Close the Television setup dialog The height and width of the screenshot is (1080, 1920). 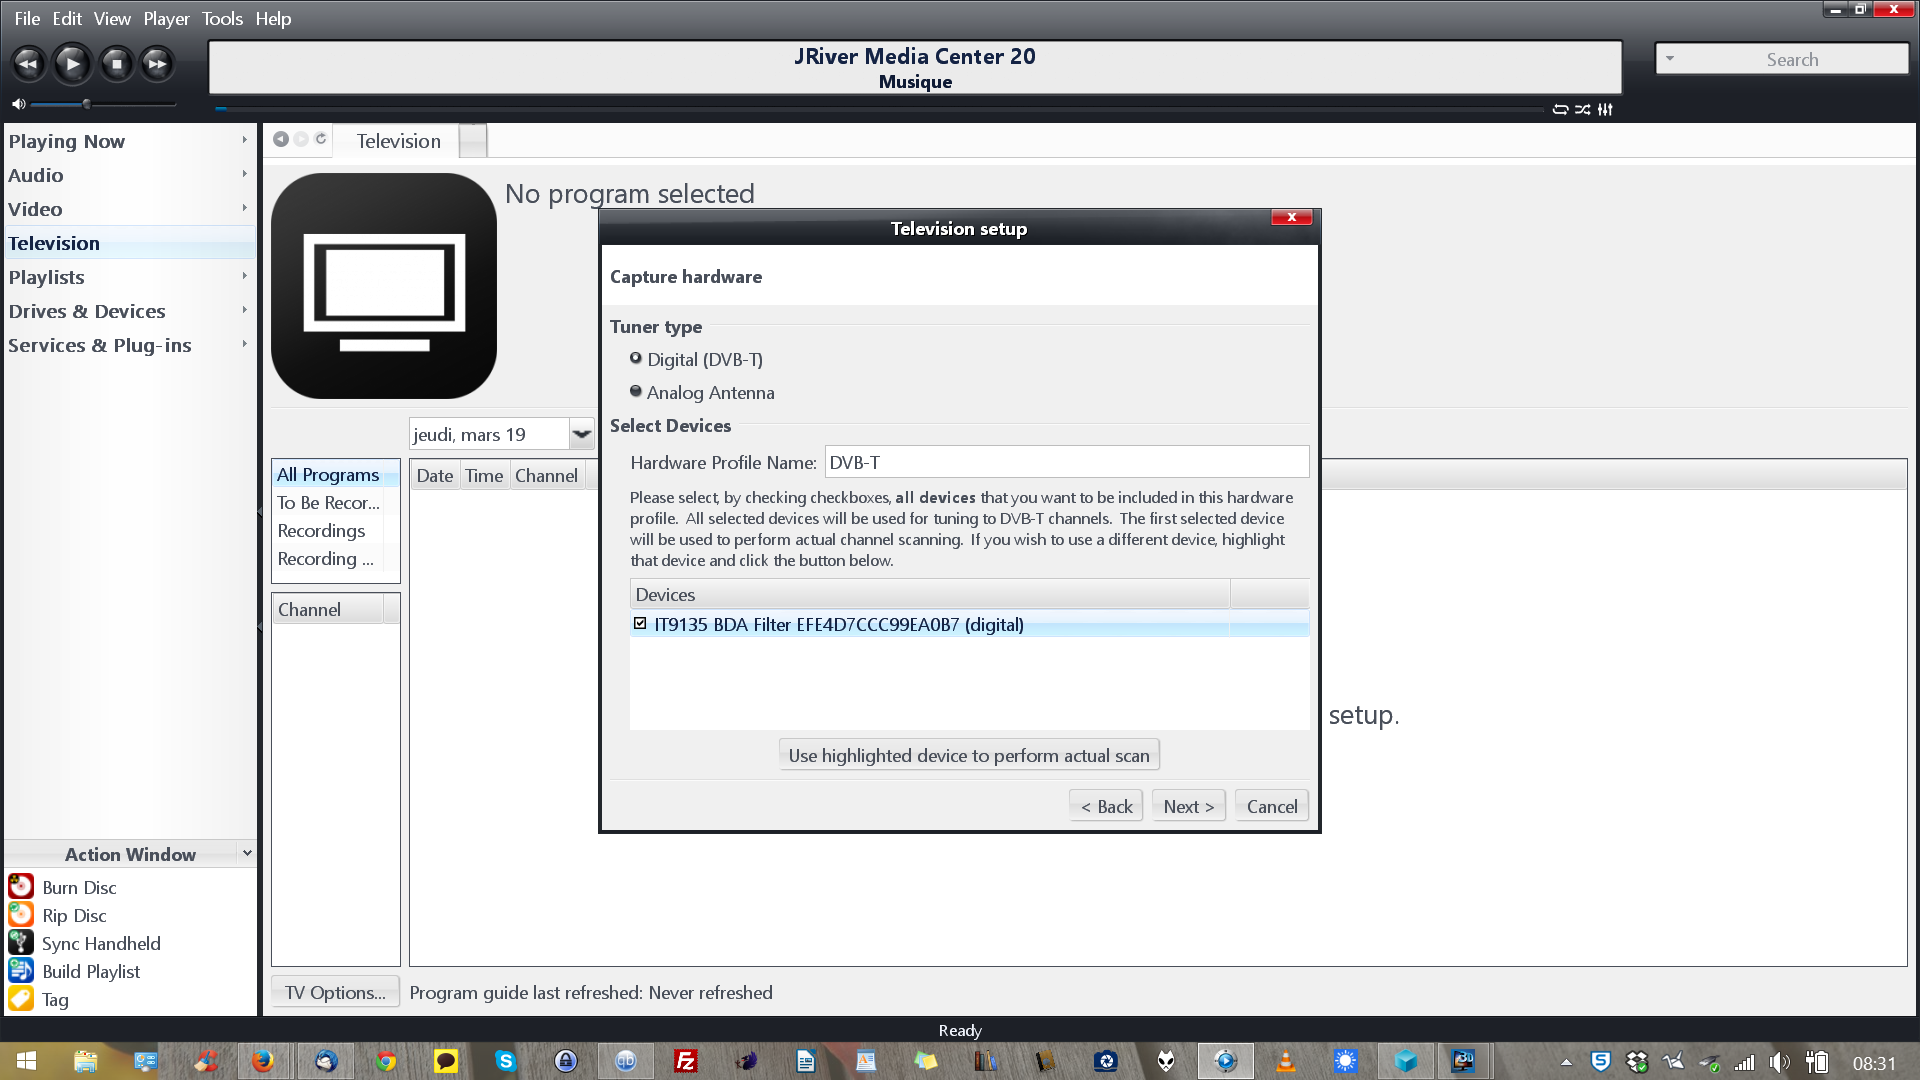pos(1291,217)
